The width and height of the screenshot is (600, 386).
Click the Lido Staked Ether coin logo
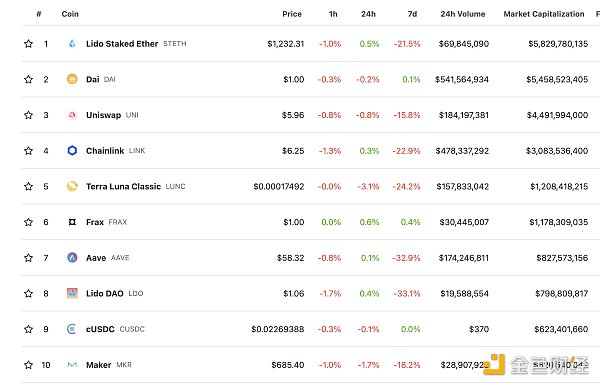[72, 44]
